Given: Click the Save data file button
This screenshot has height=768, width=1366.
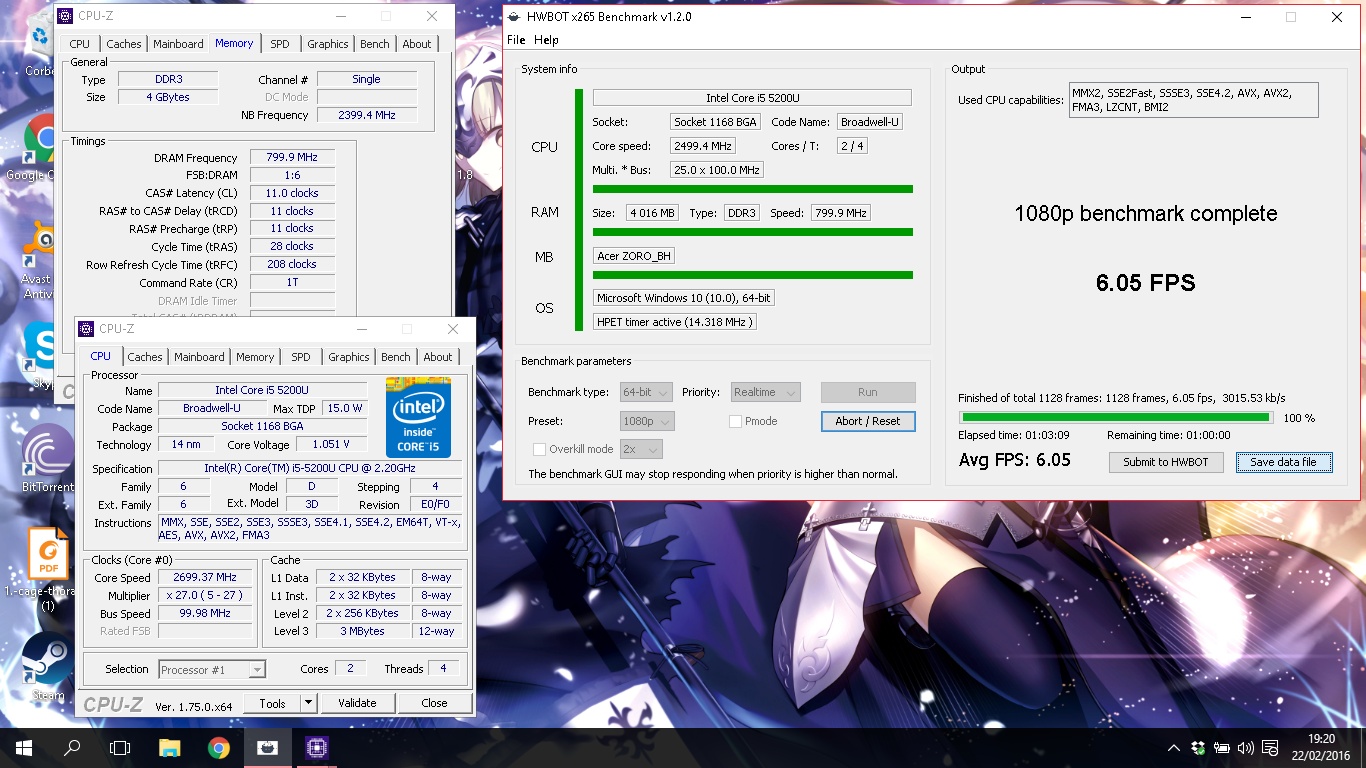Looking at the screenshot, I should click(x=1284, y=462).
